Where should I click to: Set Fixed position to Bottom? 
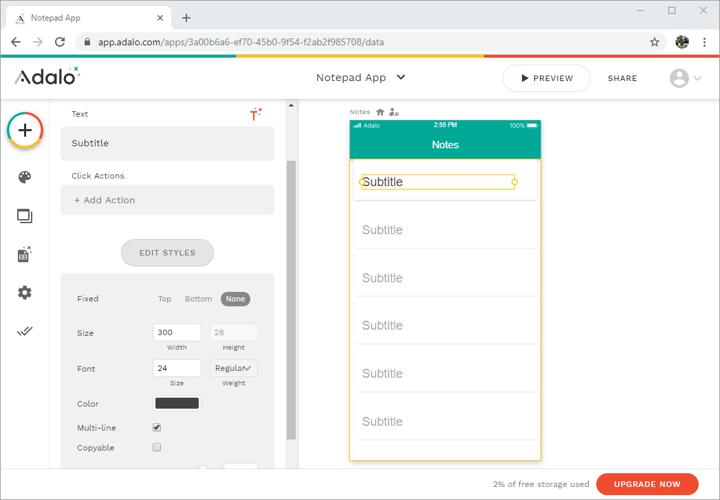click(198, 299)
